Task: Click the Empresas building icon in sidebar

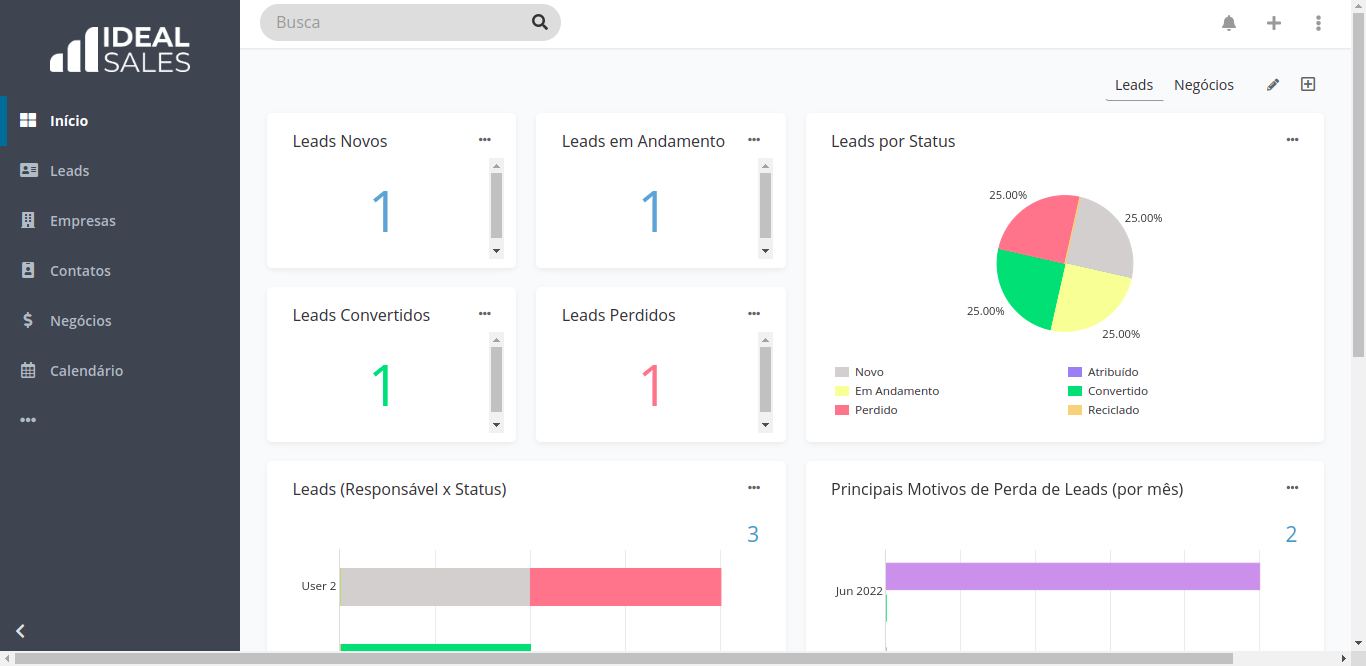Action: (28, 220)
